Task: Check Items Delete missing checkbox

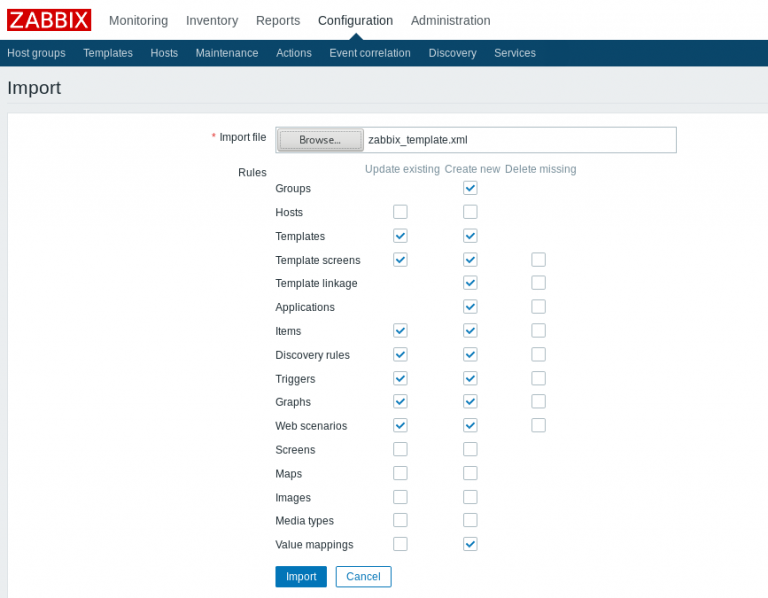Action: [x=538, y=331]
